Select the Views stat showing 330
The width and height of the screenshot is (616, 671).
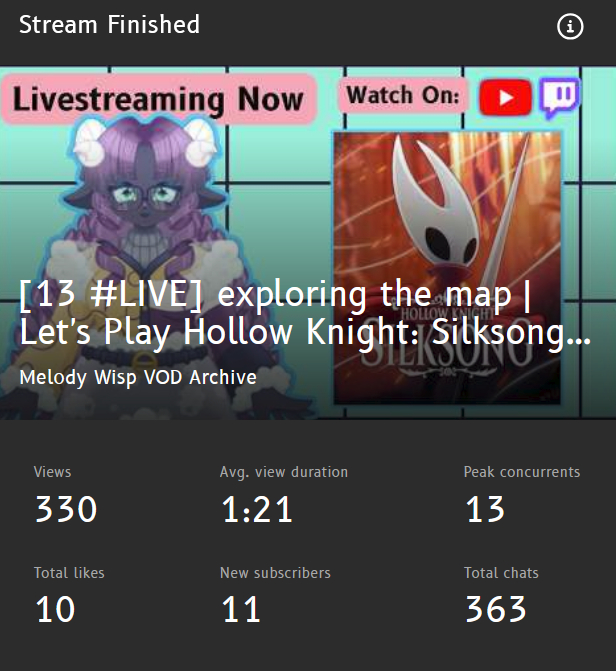tap(66, 509)
